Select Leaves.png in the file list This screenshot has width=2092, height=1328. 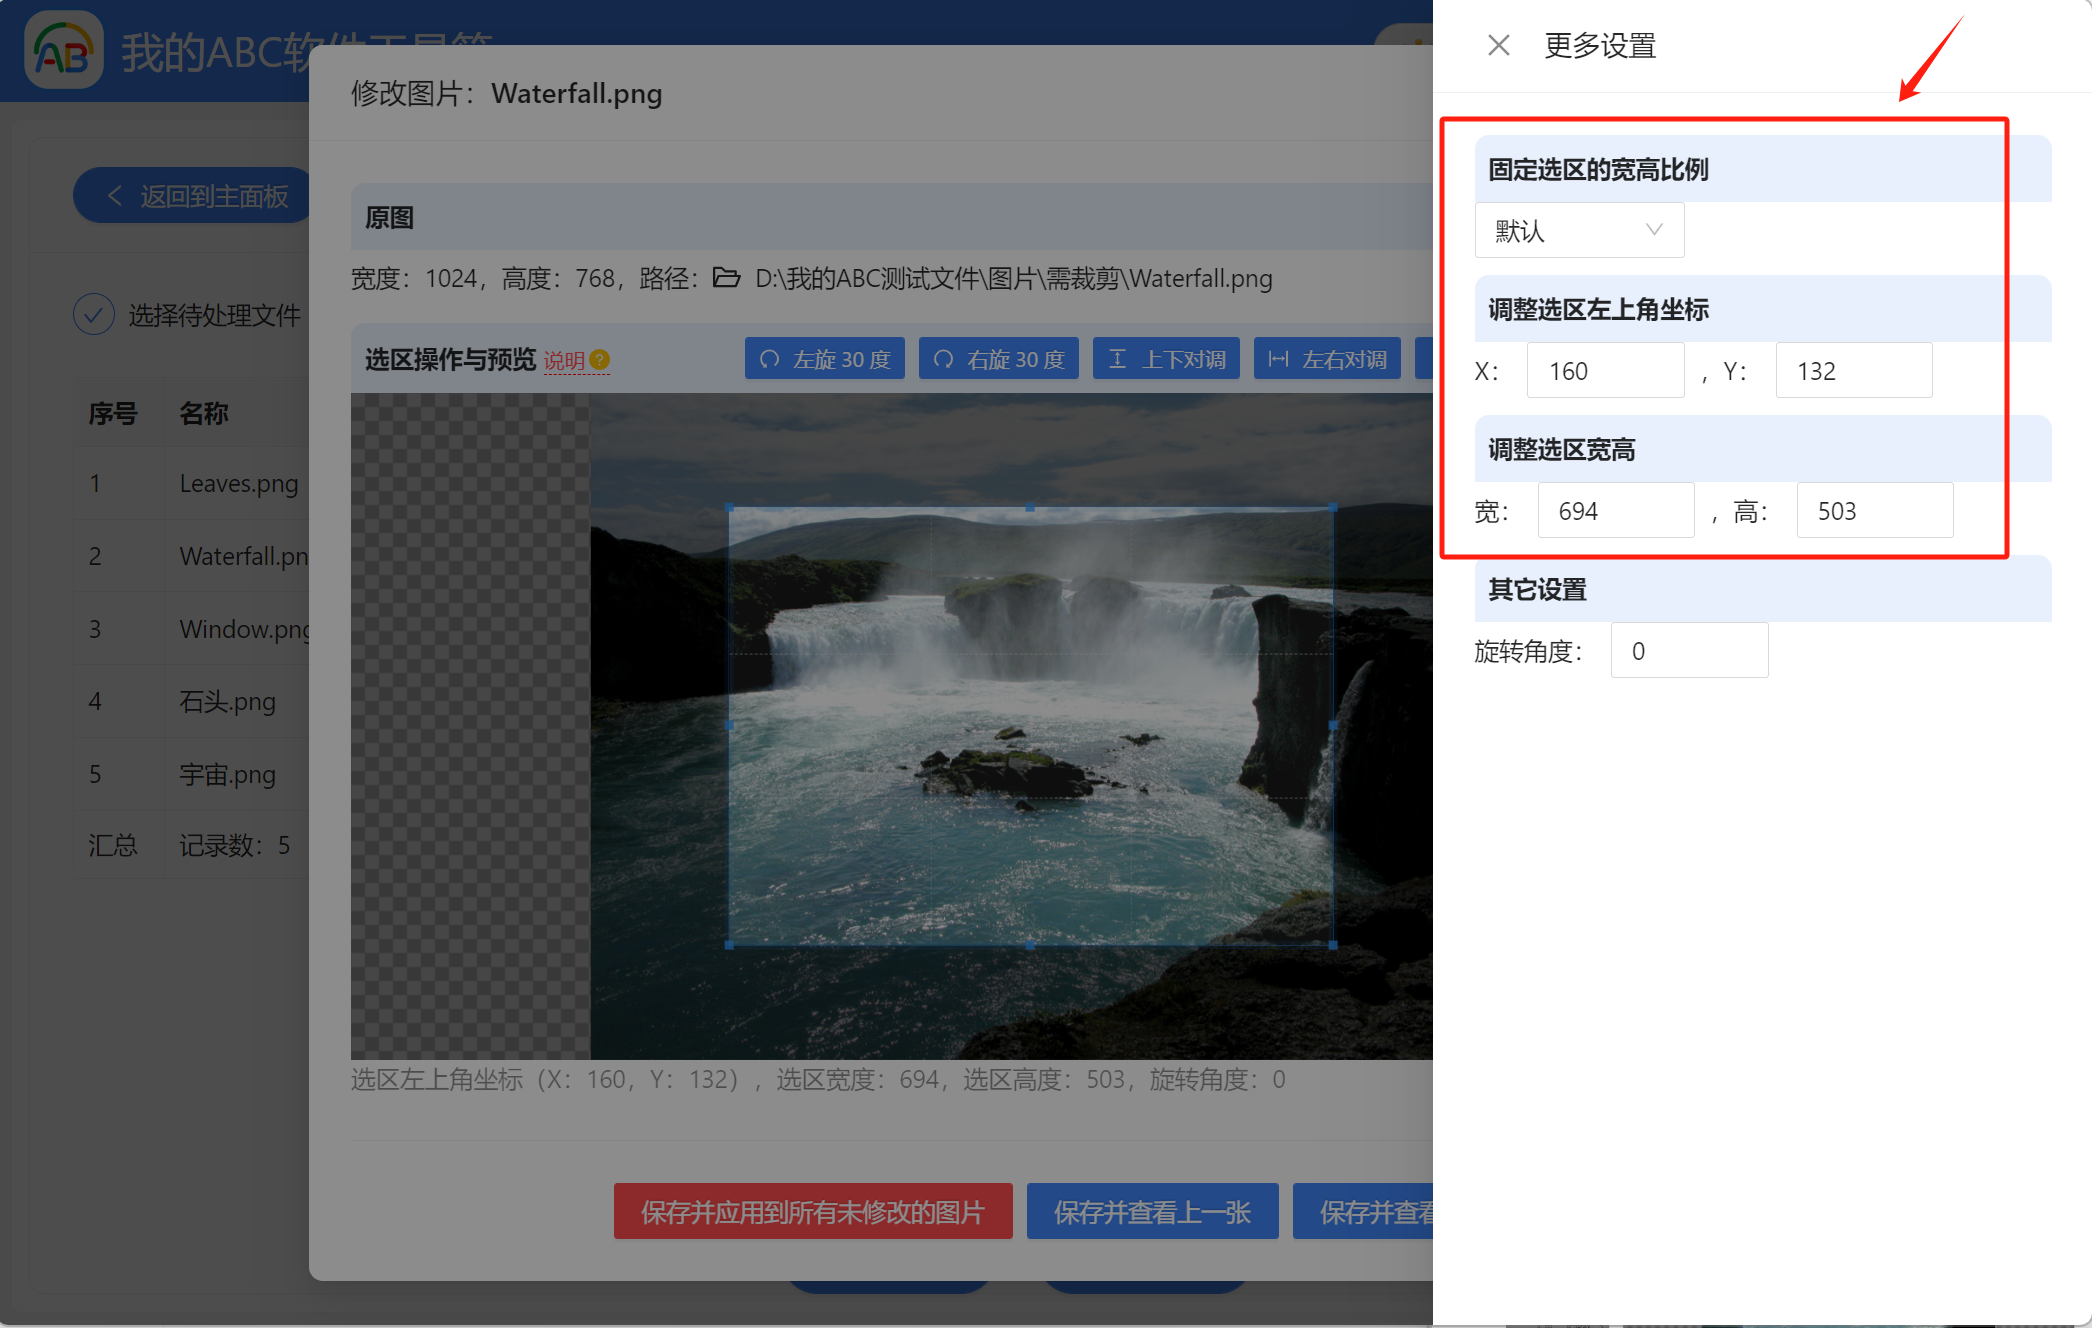tap(238, 484)
